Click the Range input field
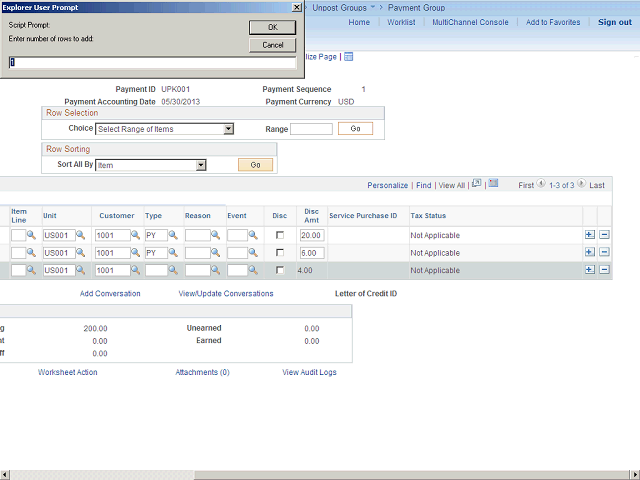 (311, 129)
